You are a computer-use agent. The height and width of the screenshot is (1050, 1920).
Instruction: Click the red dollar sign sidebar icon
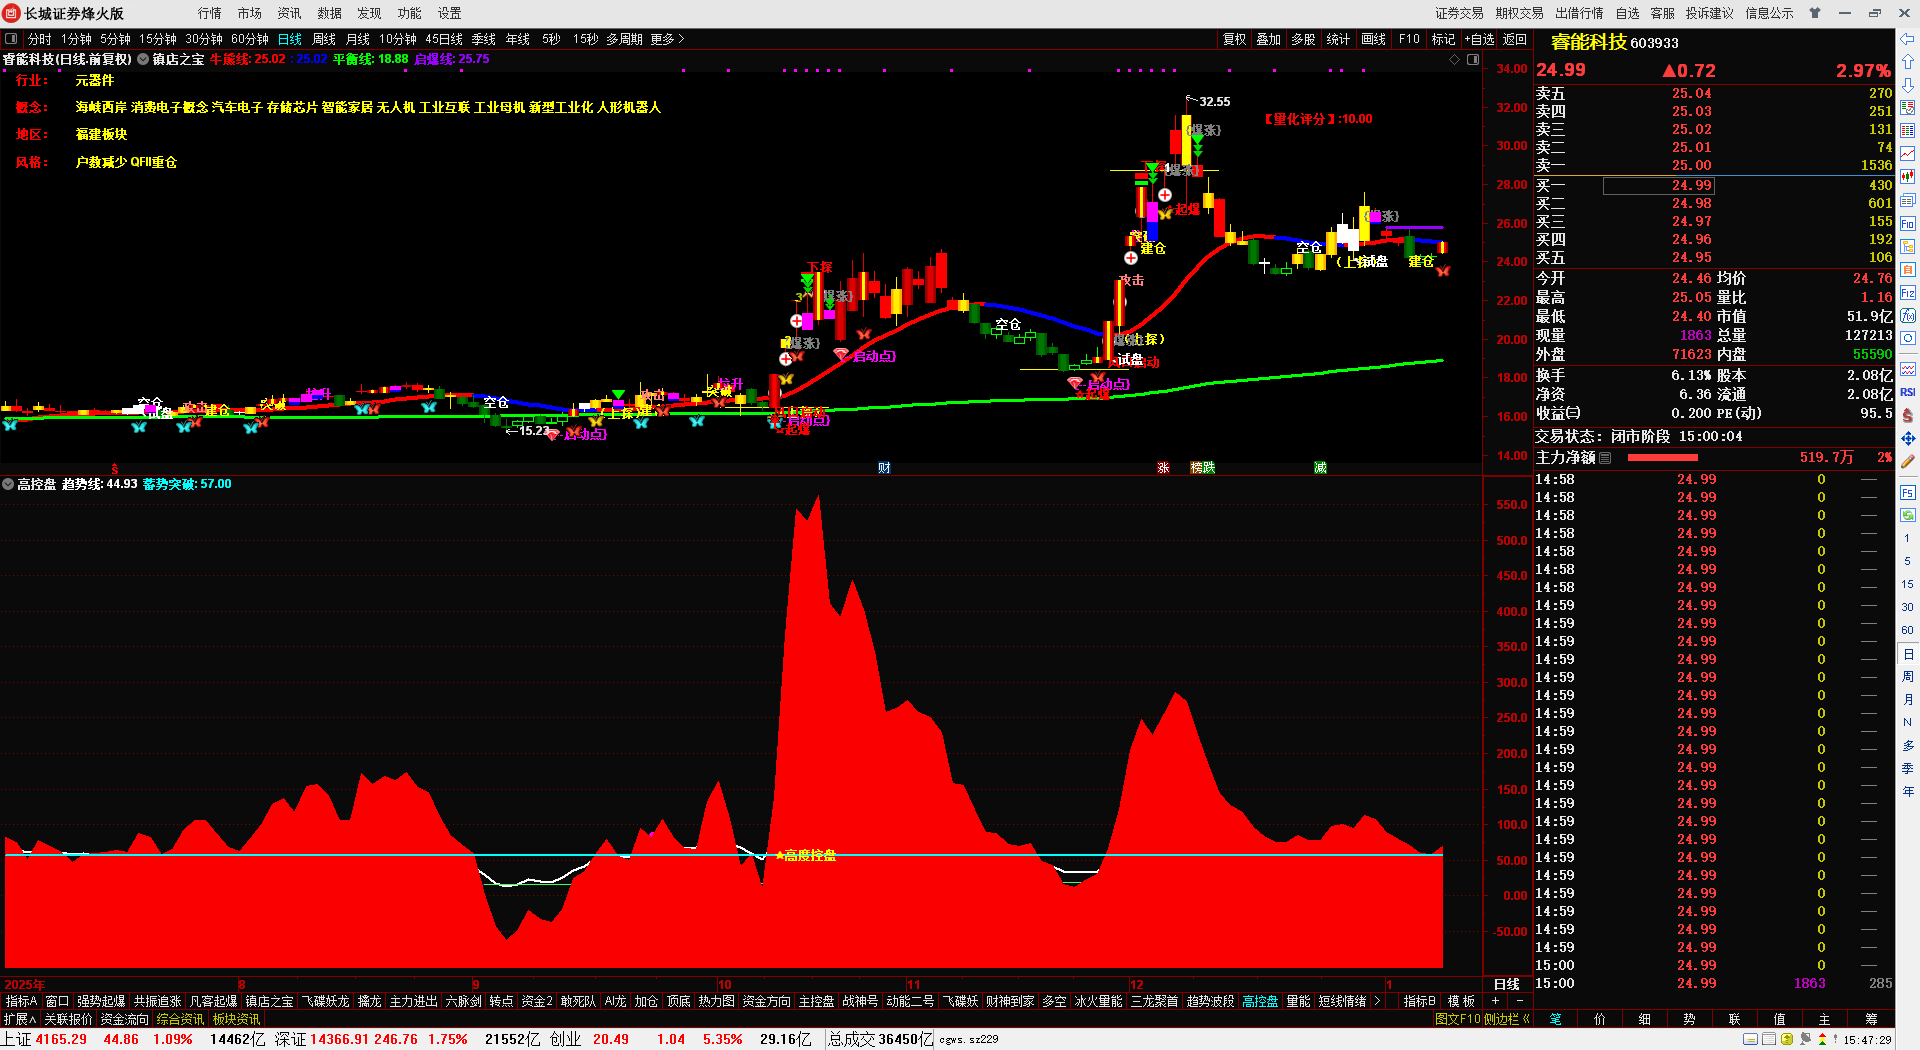coord(1908,415)
